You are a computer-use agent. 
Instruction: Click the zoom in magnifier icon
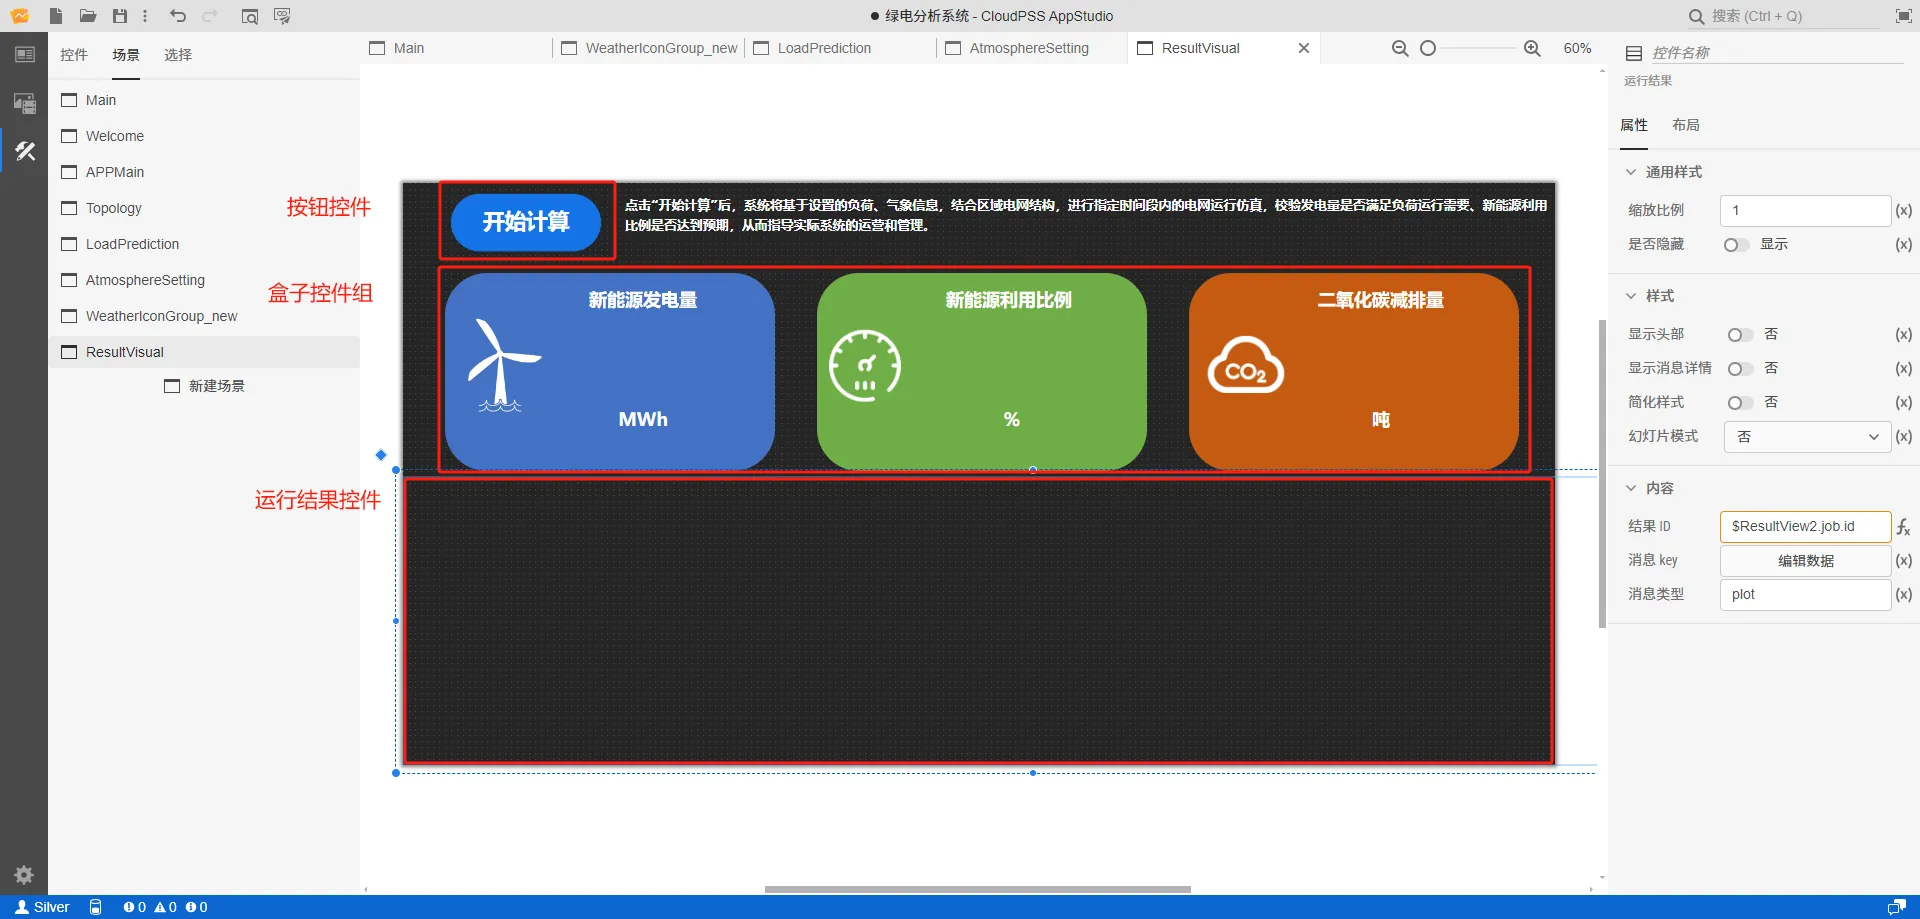(1532, 48)
